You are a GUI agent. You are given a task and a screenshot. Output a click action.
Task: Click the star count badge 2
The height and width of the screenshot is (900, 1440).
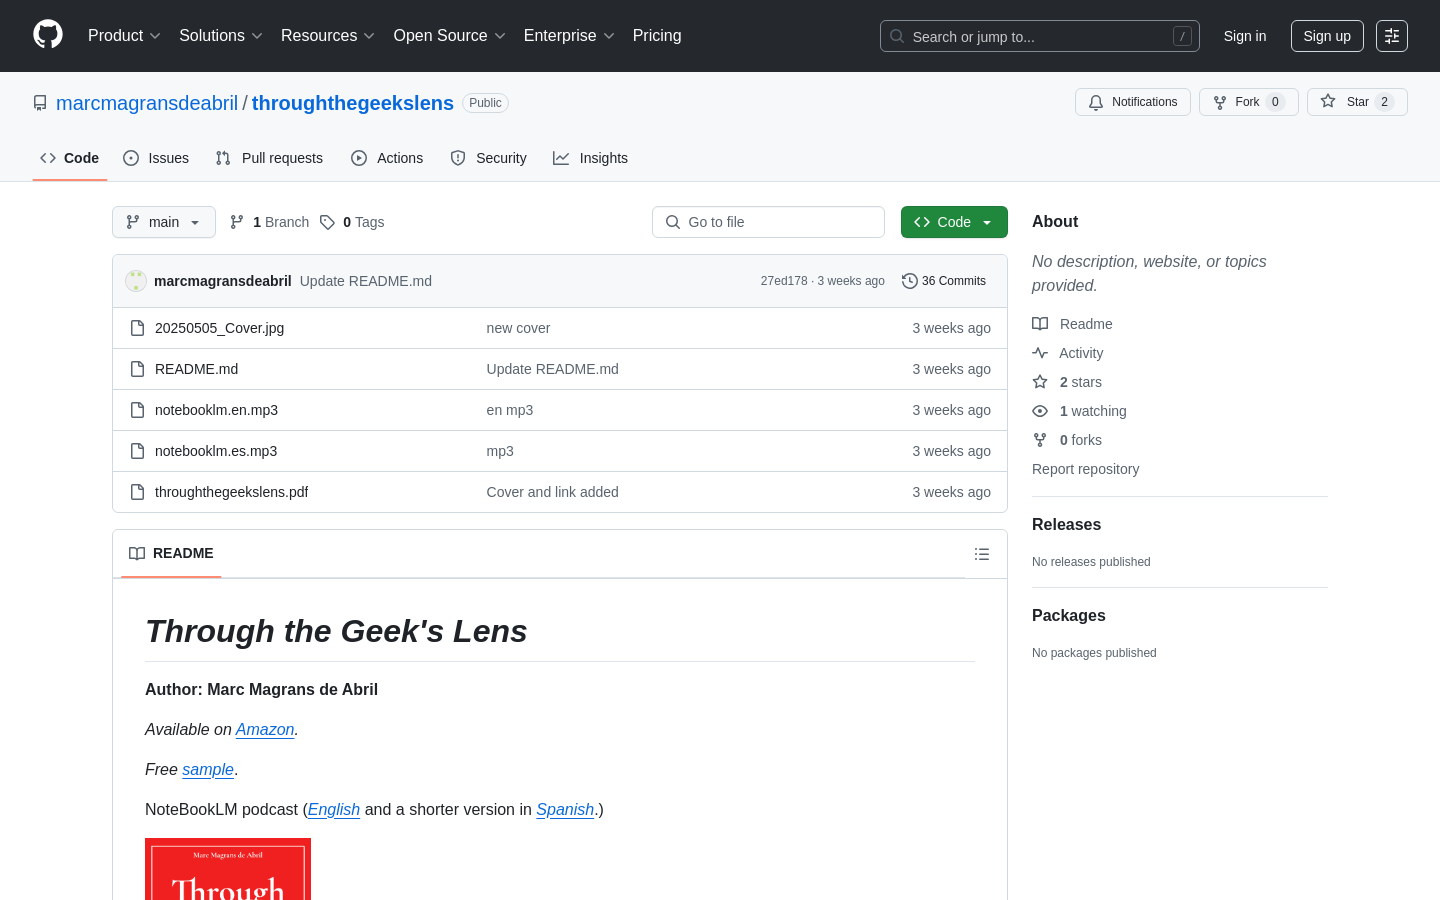click(1384, 102)
